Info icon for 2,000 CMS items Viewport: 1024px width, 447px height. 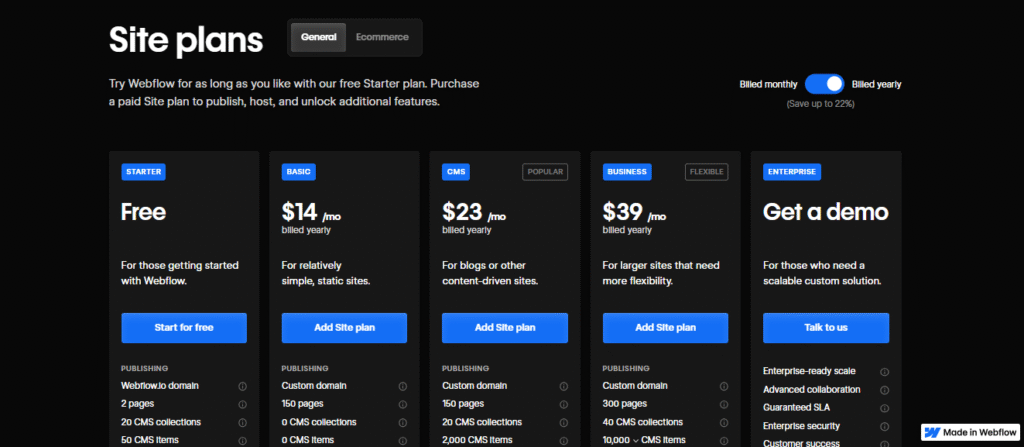(x=563, y=441)
